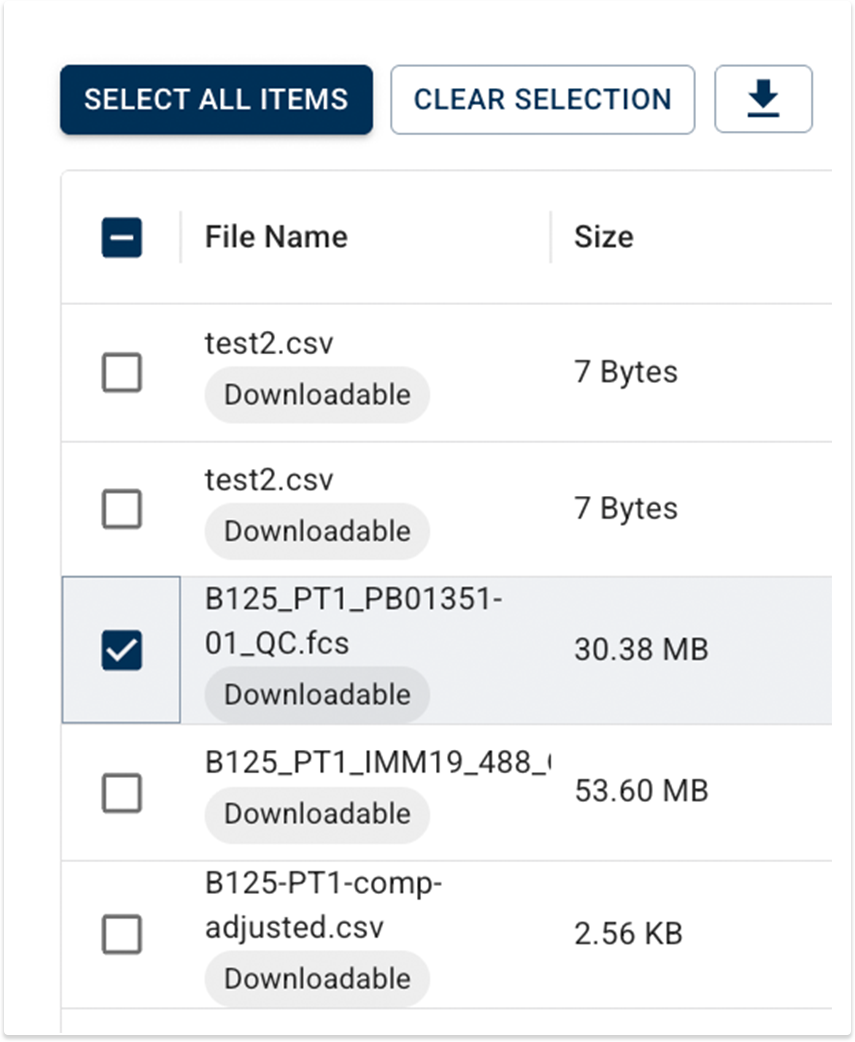Click the column divider between File Name and Size

click(551, 237)
